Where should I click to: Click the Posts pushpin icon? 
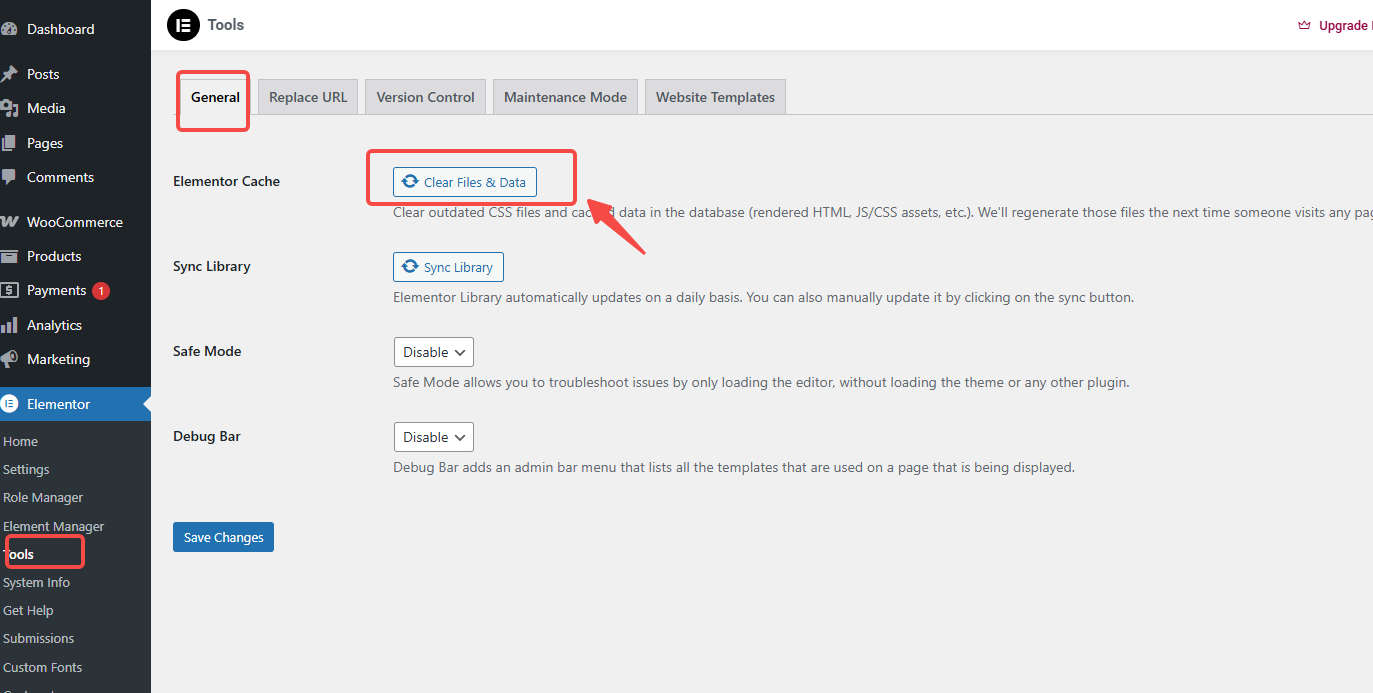pyautogui.click(x=9, y=74)
